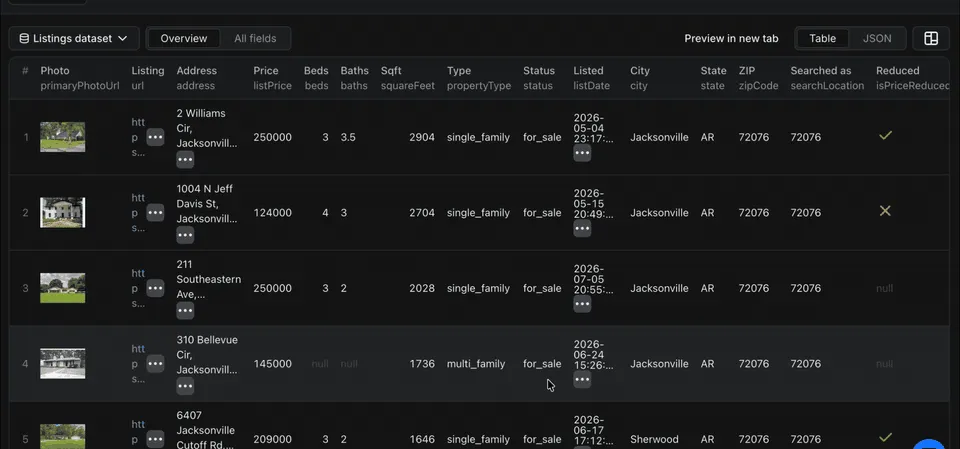Screen dimensions: 960x449
Task: Click the ZIP zipCode column header
Action: [759, 78]
